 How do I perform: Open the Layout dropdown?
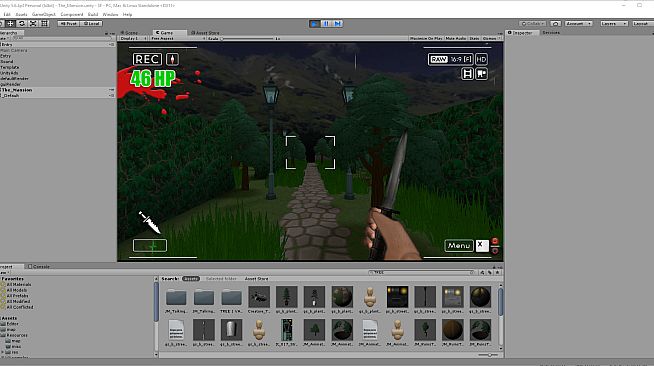click(642, 24)
